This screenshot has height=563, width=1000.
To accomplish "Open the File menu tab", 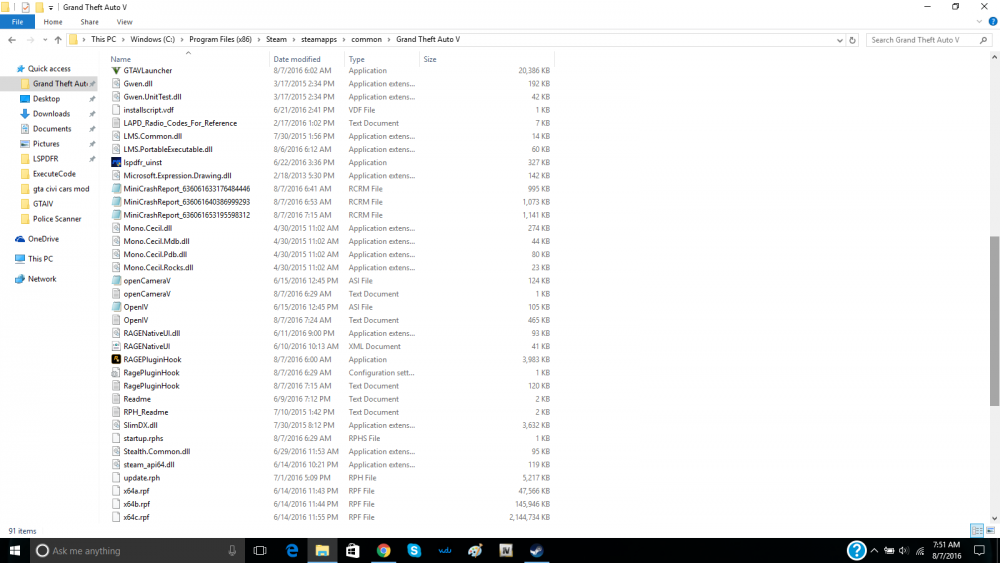I will point(17,22).
